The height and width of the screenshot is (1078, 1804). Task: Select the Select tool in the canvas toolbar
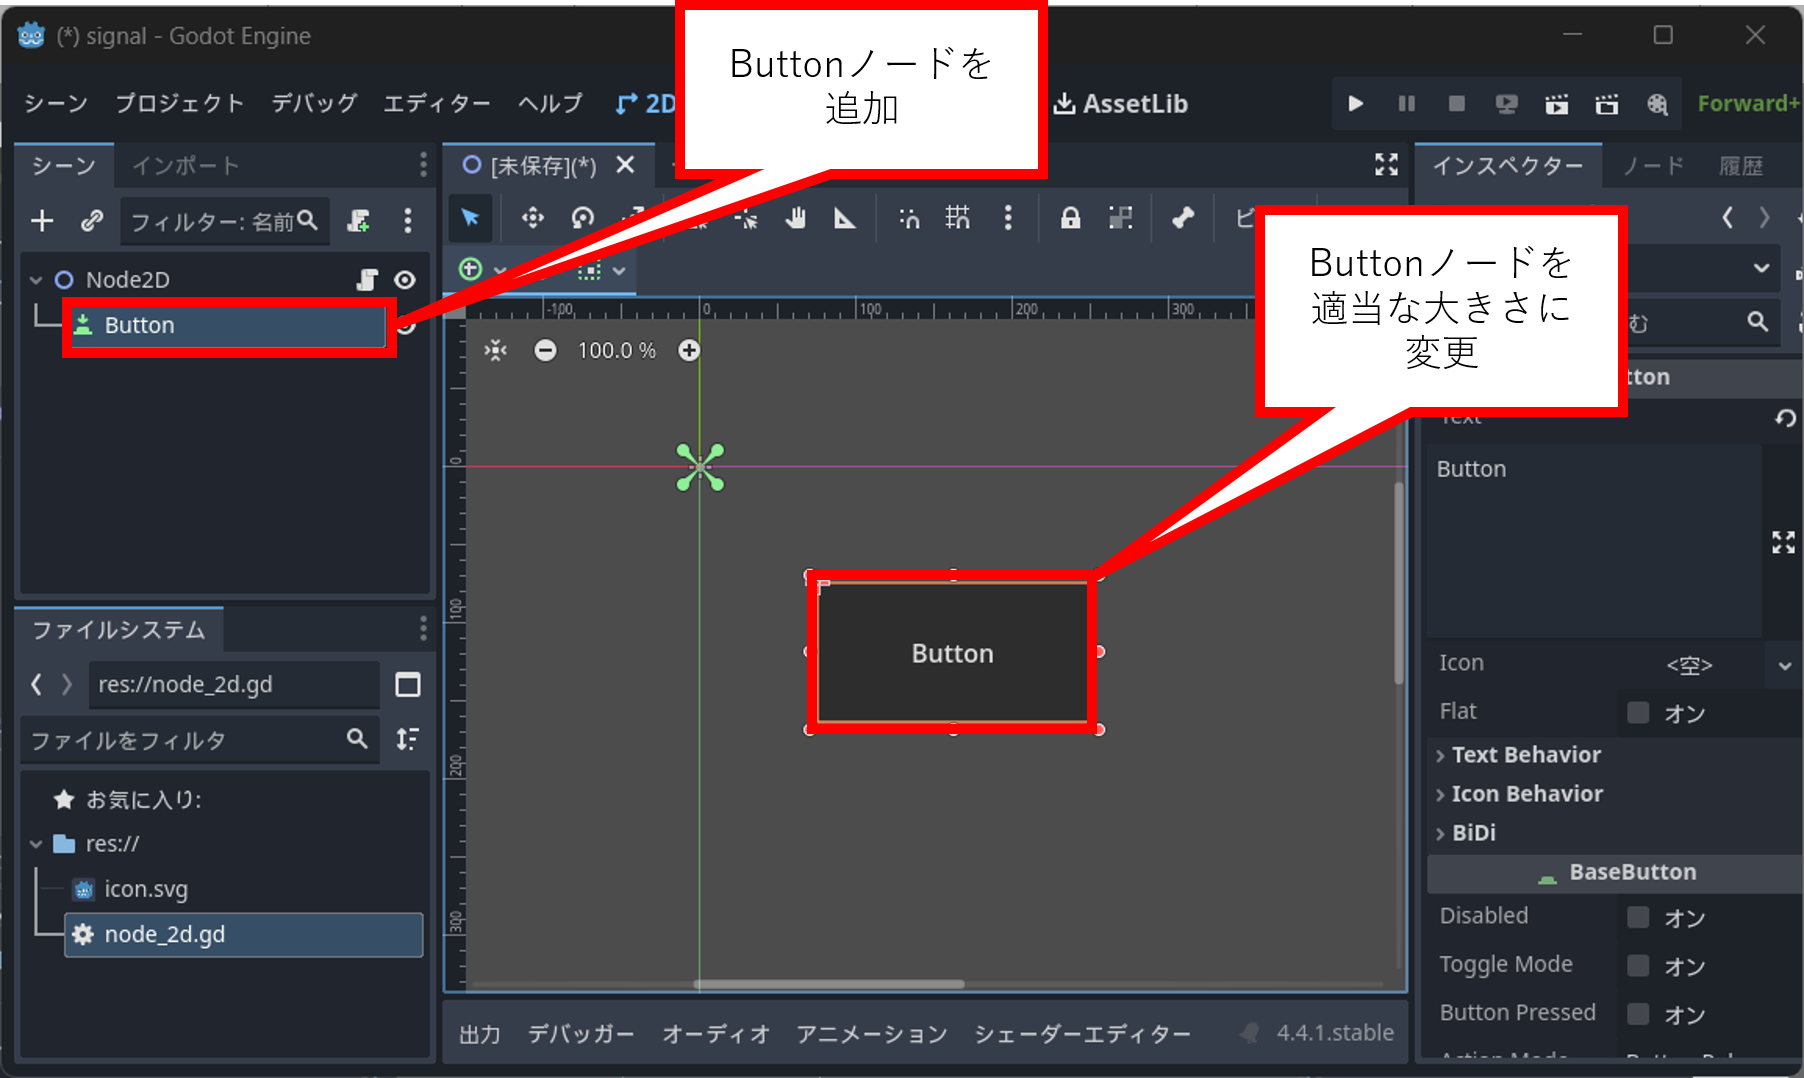tap(470, 218)
